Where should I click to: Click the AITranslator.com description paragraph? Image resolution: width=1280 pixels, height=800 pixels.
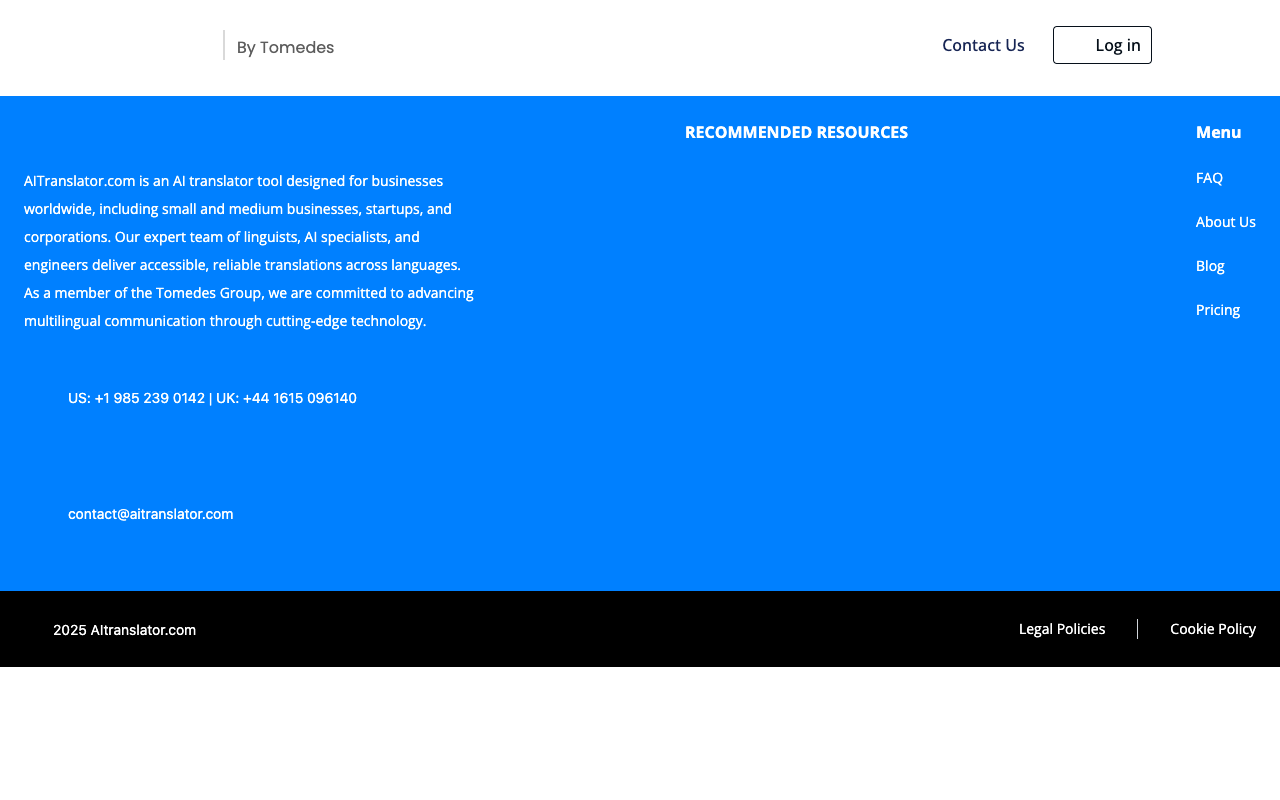[x=249, y=251]
